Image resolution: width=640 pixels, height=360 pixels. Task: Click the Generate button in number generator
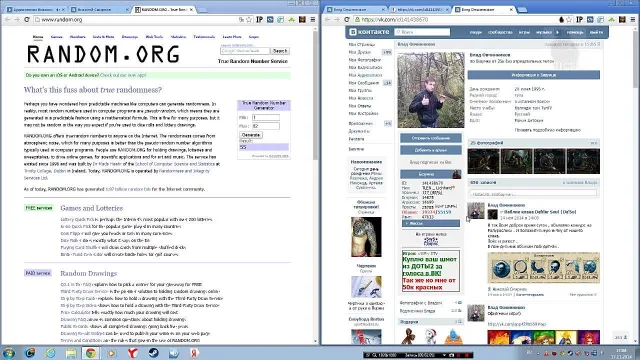[251, 135]
